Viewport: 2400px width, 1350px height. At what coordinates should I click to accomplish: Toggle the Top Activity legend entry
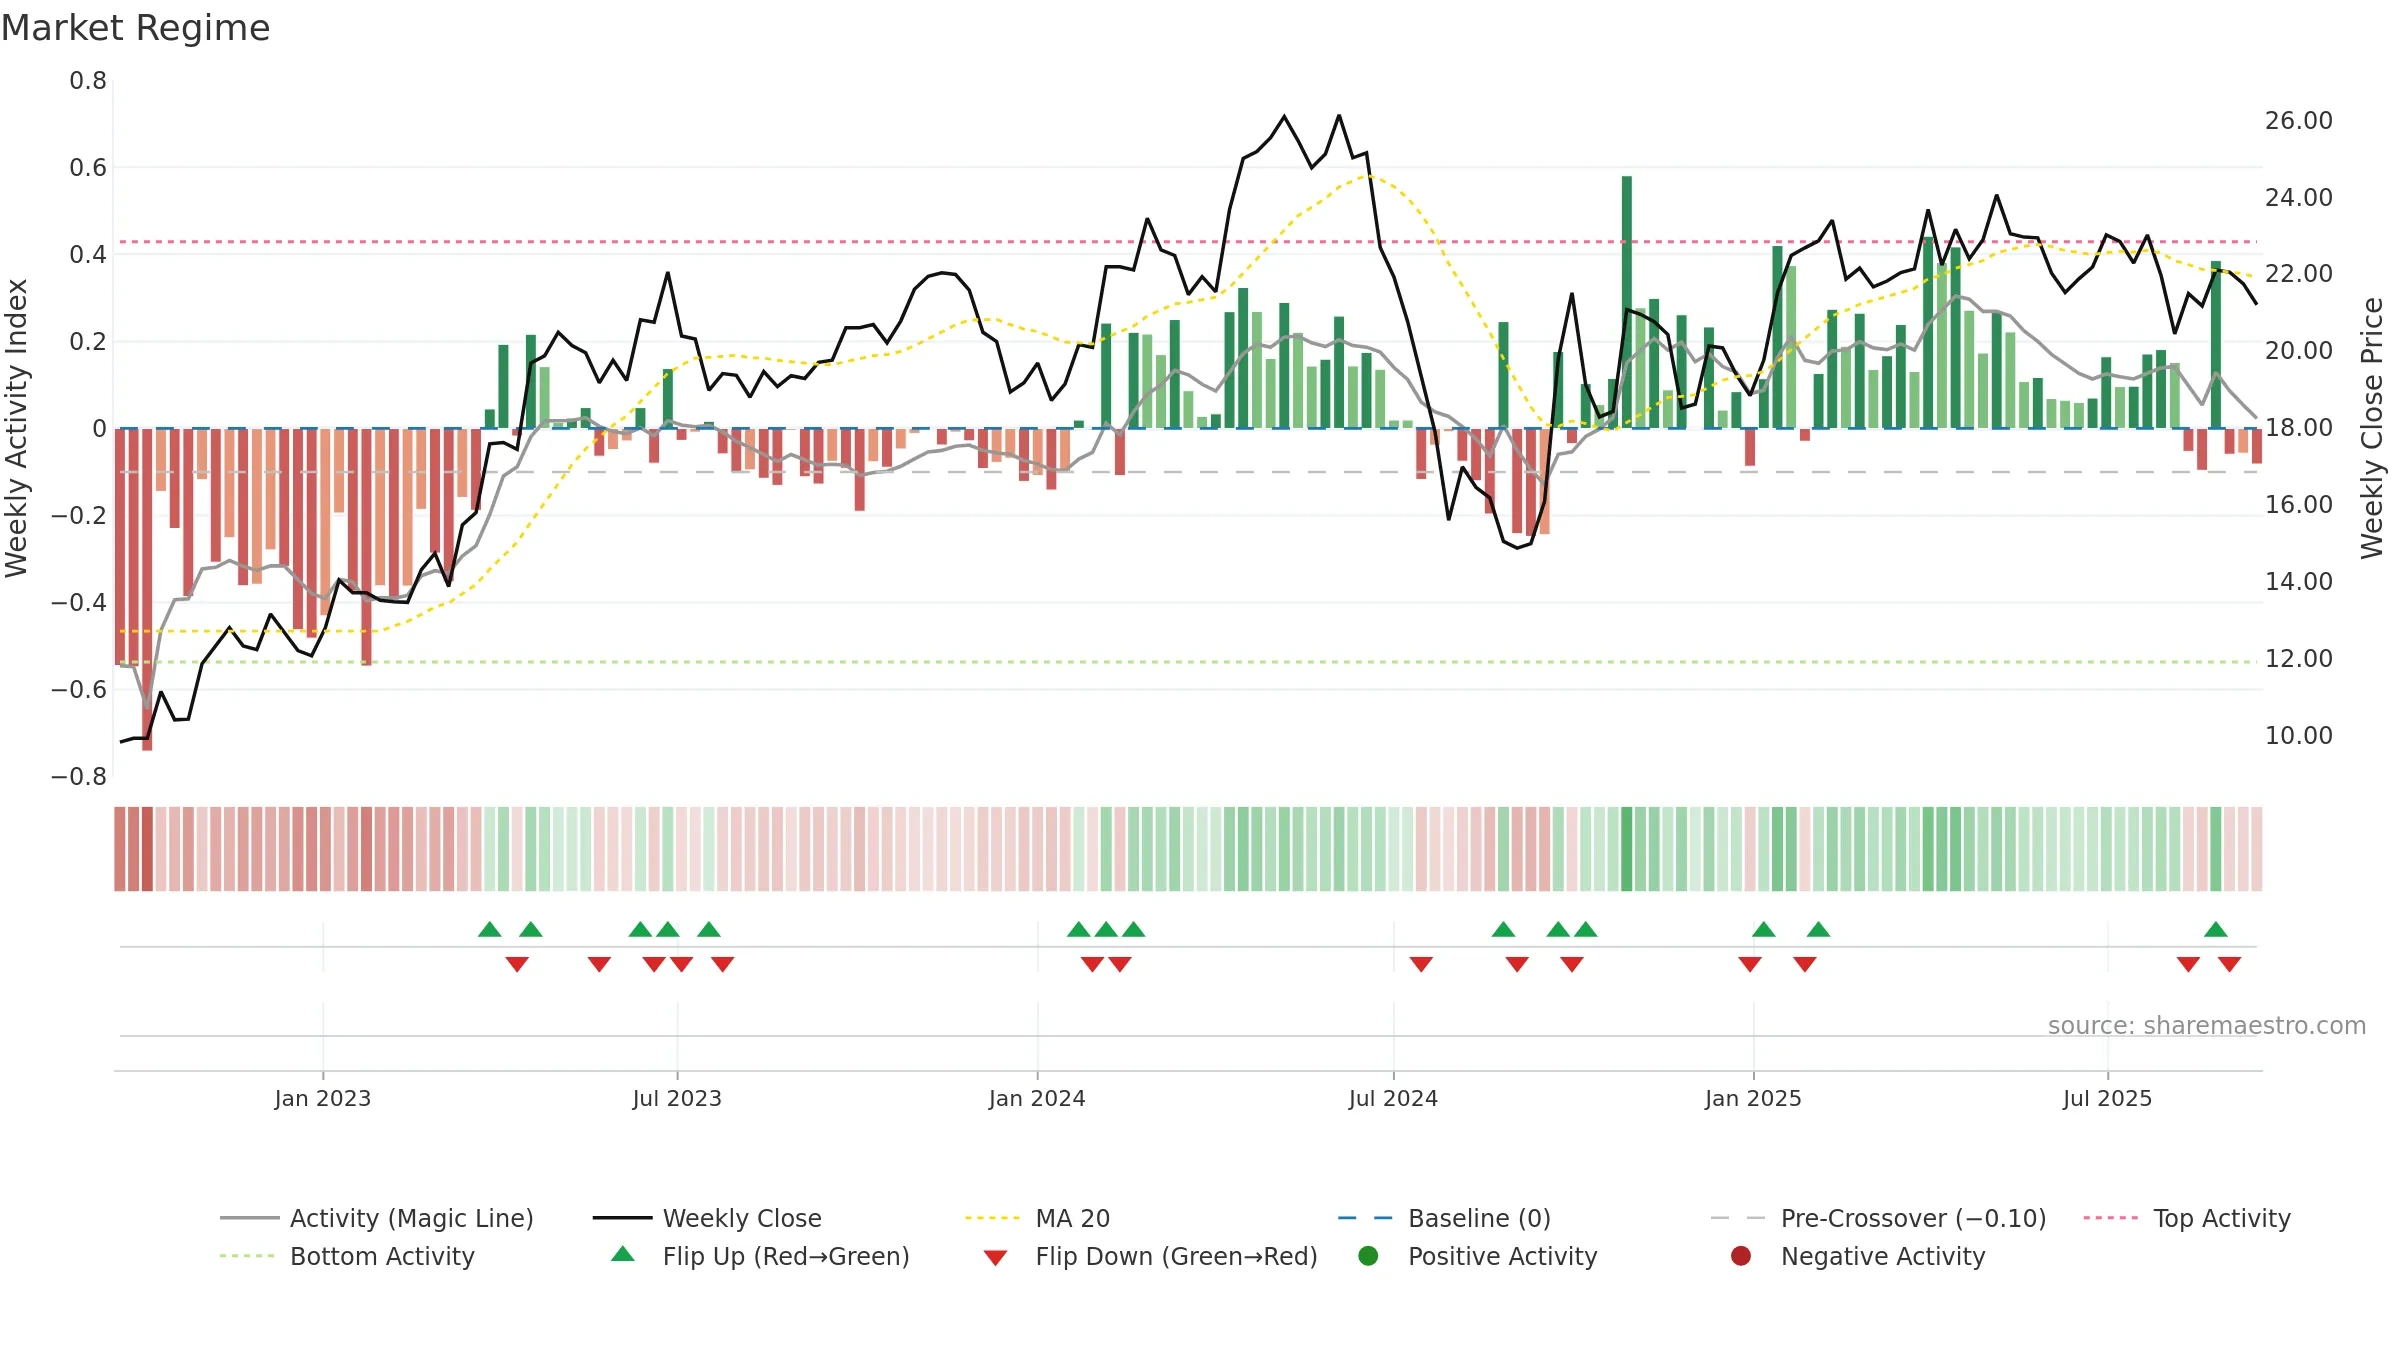point(2187,1218)
